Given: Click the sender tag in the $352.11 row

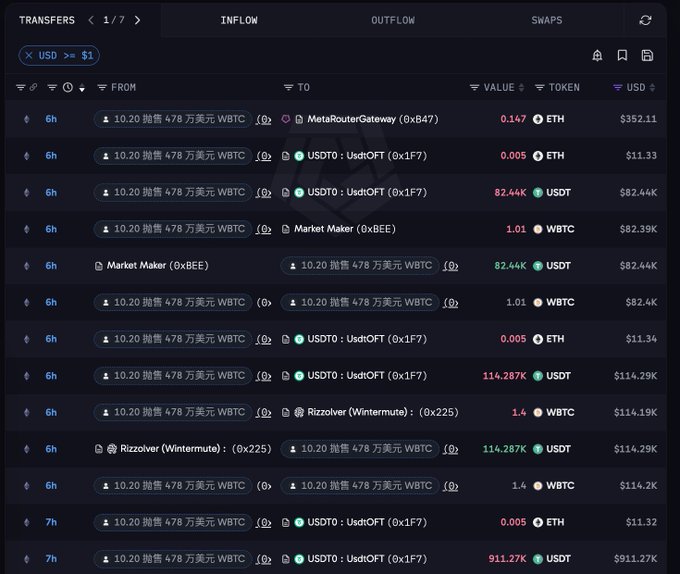Looking at the screenshot, I should [x=173, y=119].
